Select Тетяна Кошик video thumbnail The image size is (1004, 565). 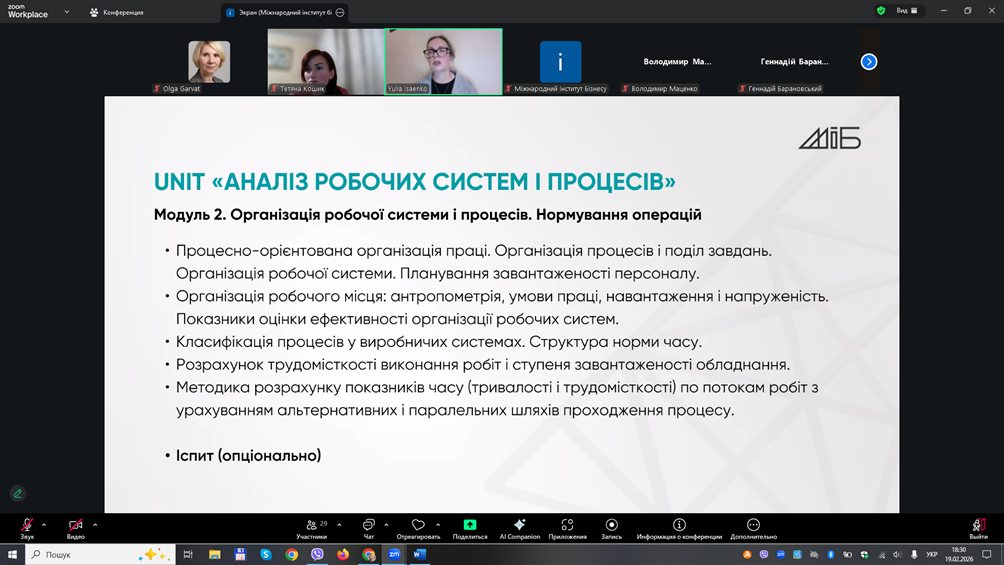(325, 61)
